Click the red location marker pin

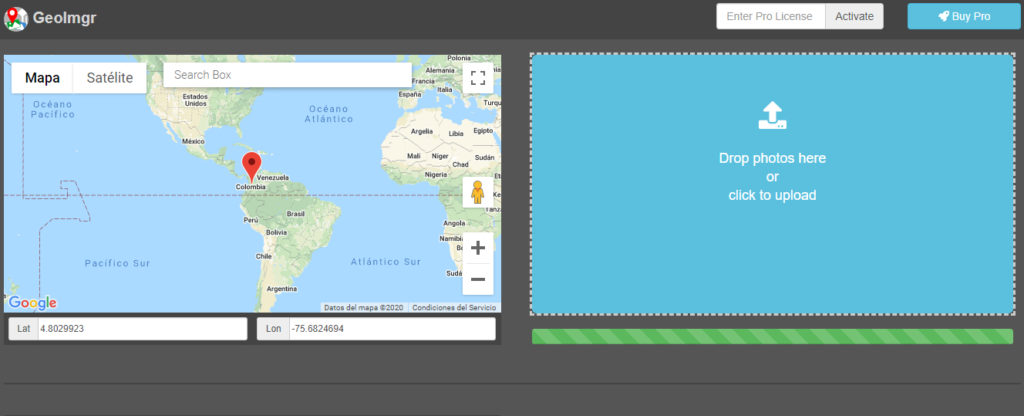(251, 167)
